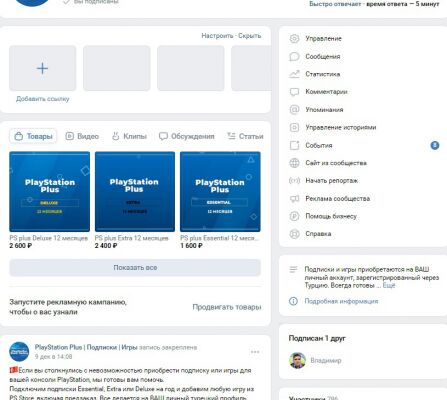447x400 pixels.
Task: Switch to the Клипы tab
Action: coord(129,136)
